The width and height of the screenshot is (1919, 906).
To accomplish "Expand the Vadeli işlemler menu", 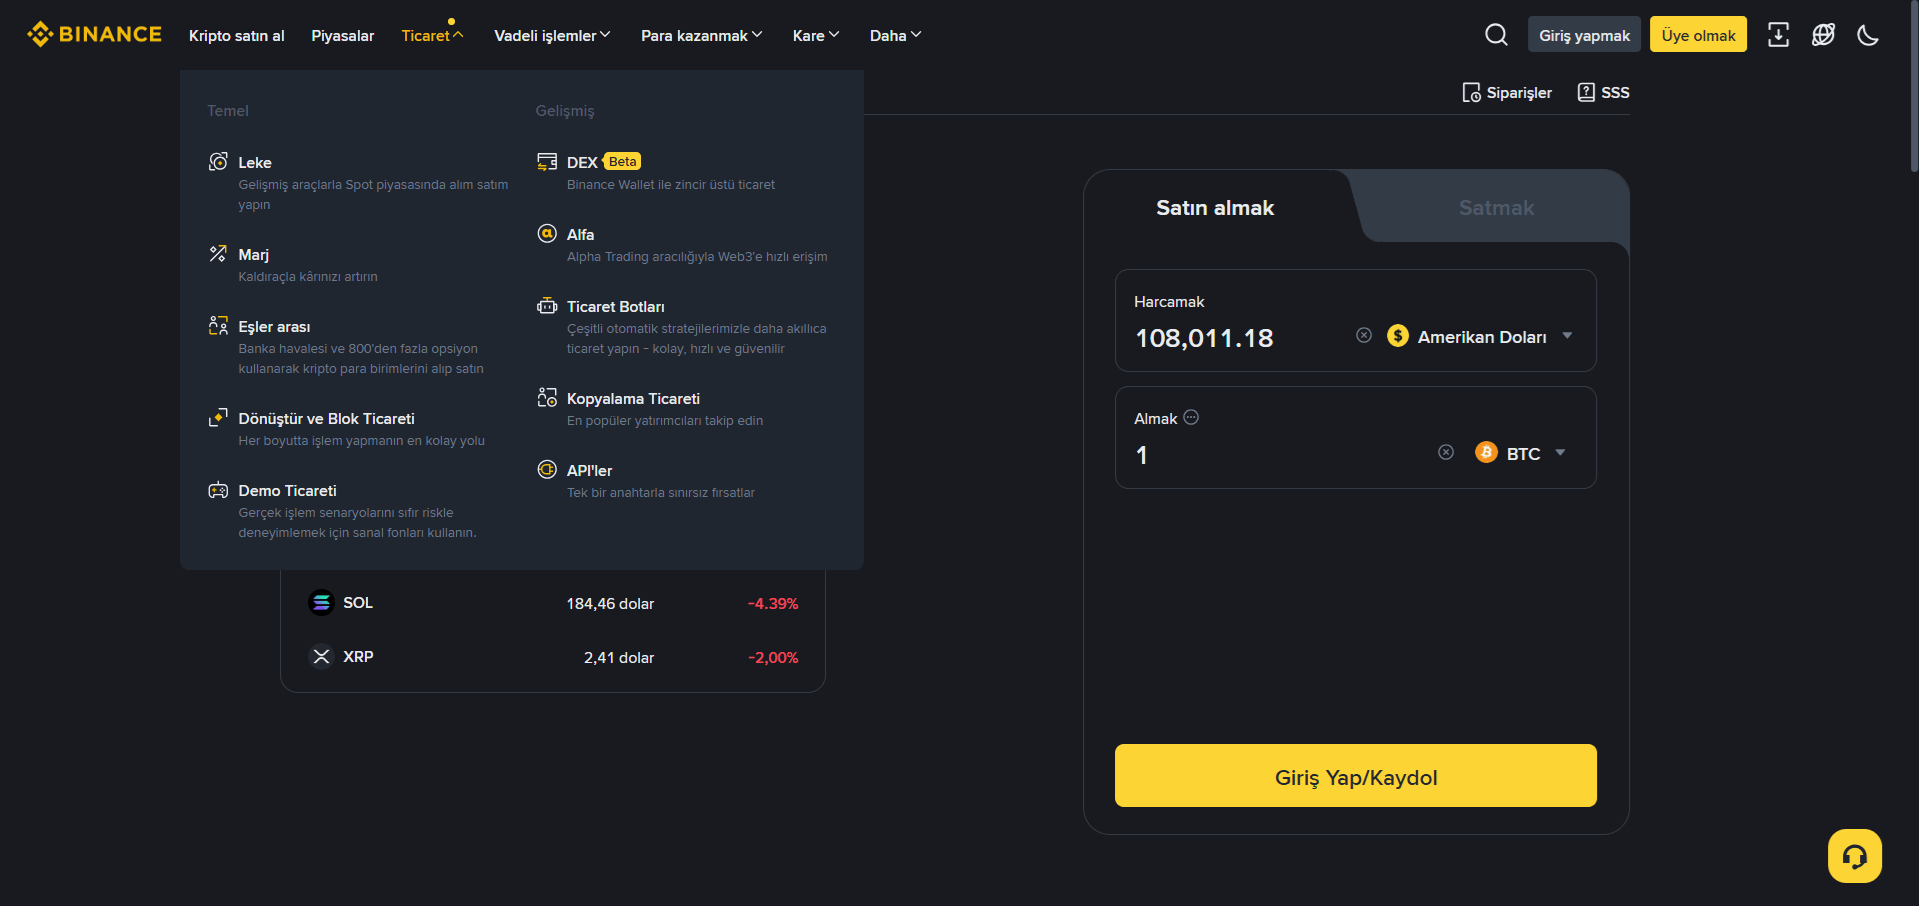I will tap(551, 36).
